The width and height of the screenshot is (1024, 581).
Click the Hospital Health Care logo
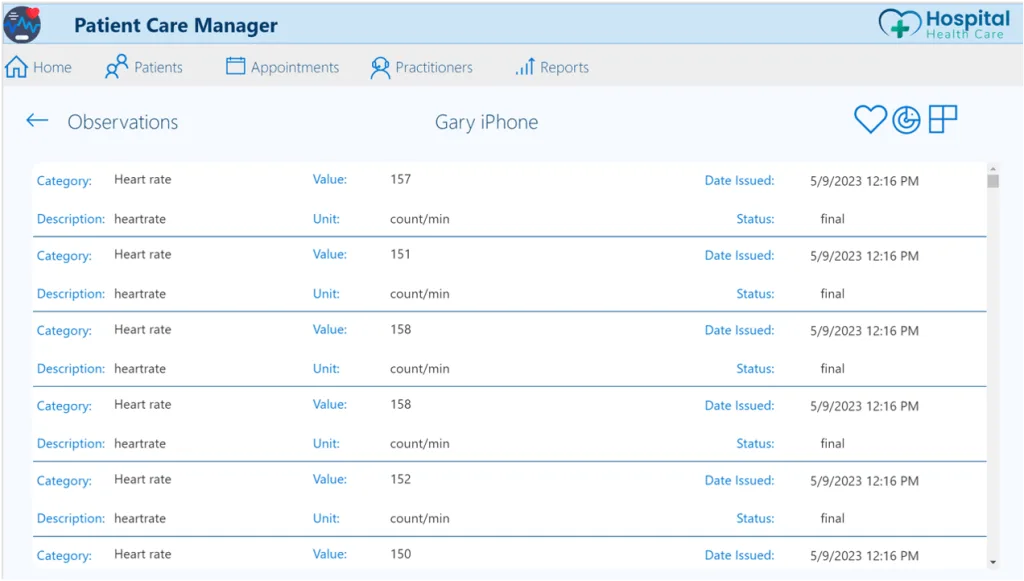[944, 24]
